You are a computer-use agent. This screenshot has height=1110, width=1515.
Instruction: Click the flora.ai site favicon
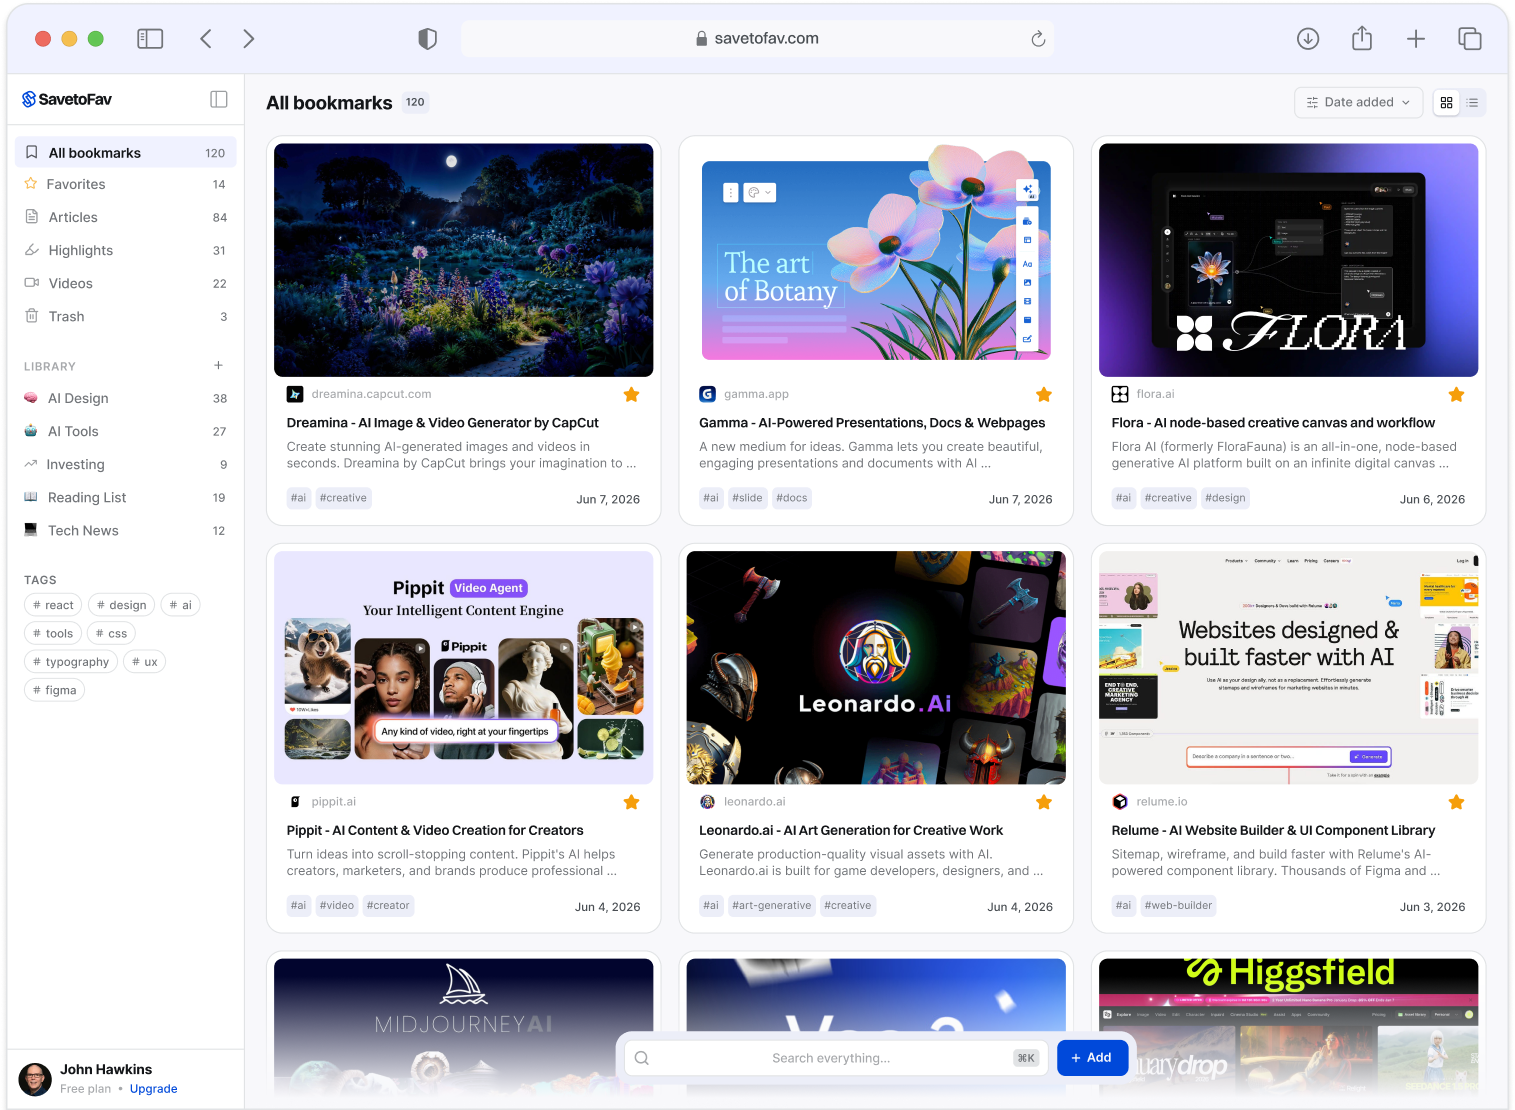point(1120,394)
